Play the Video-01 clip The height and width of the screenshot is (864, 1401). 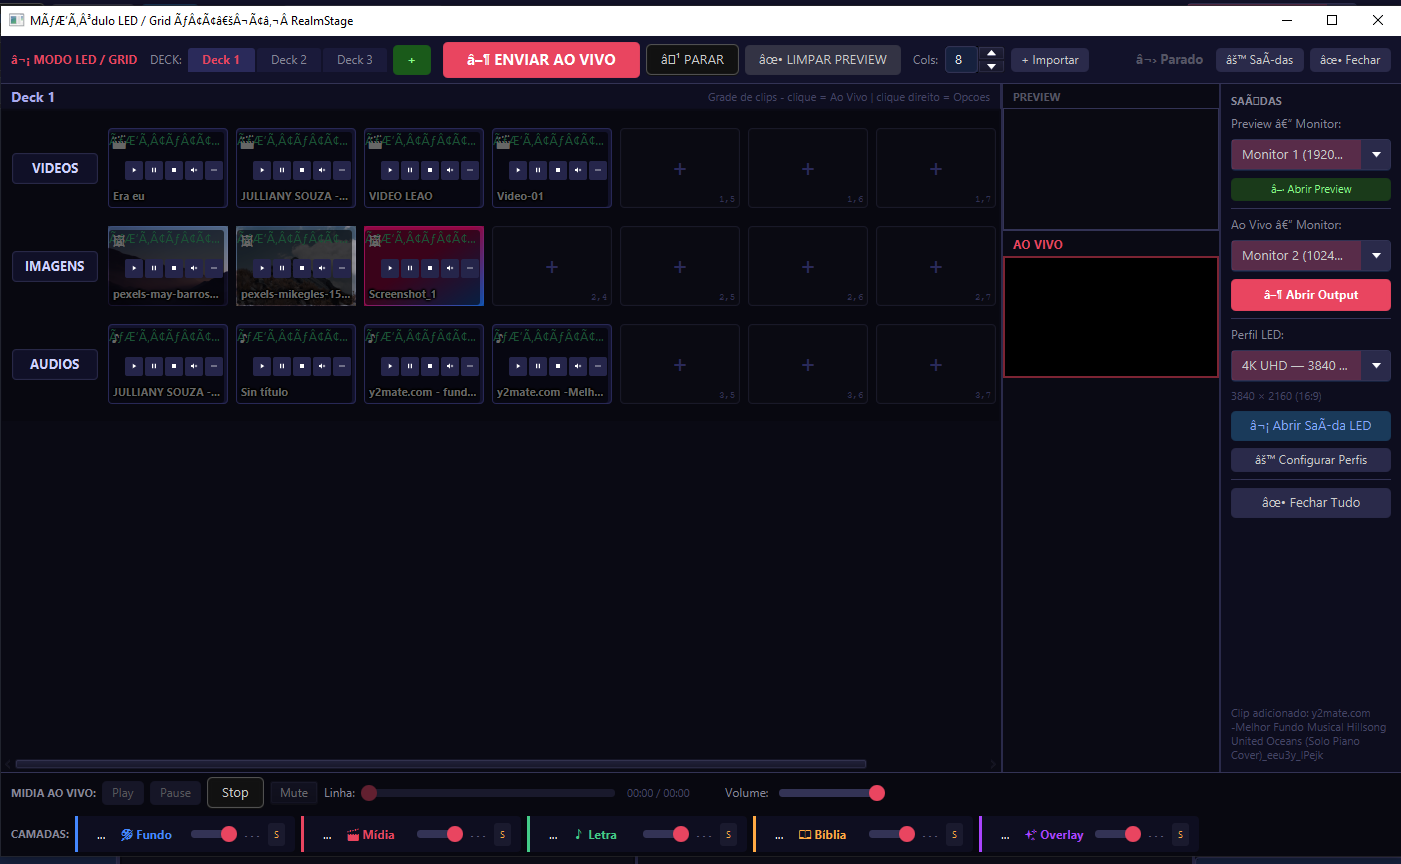point(518,170)
